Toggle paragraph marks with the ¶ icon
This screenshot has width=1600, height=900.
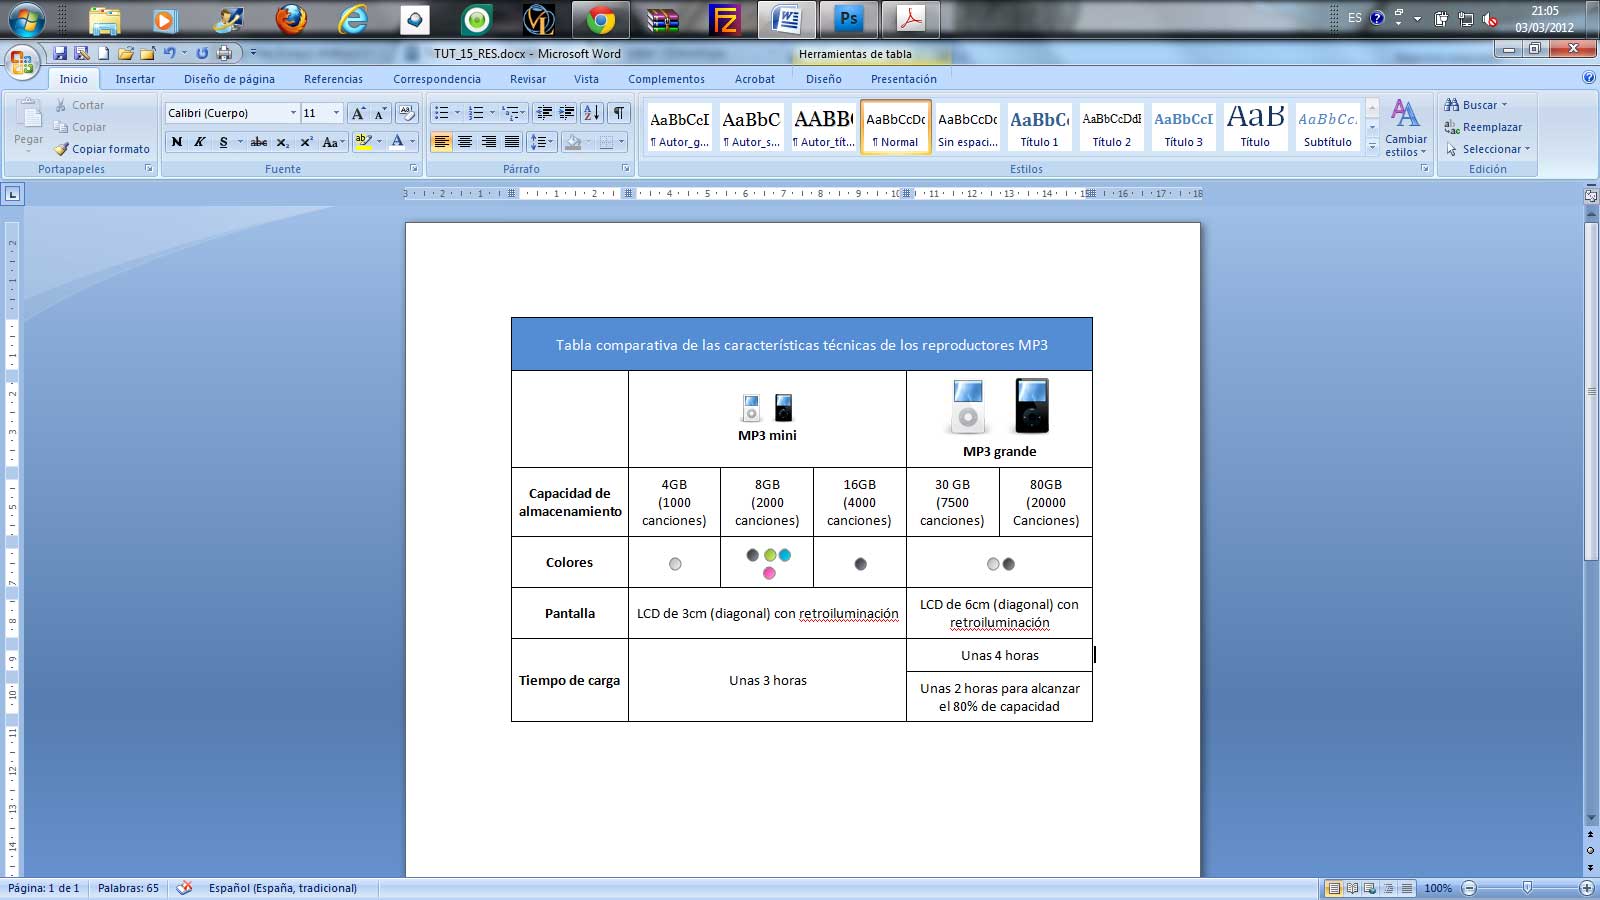click(x=619, y=113)
